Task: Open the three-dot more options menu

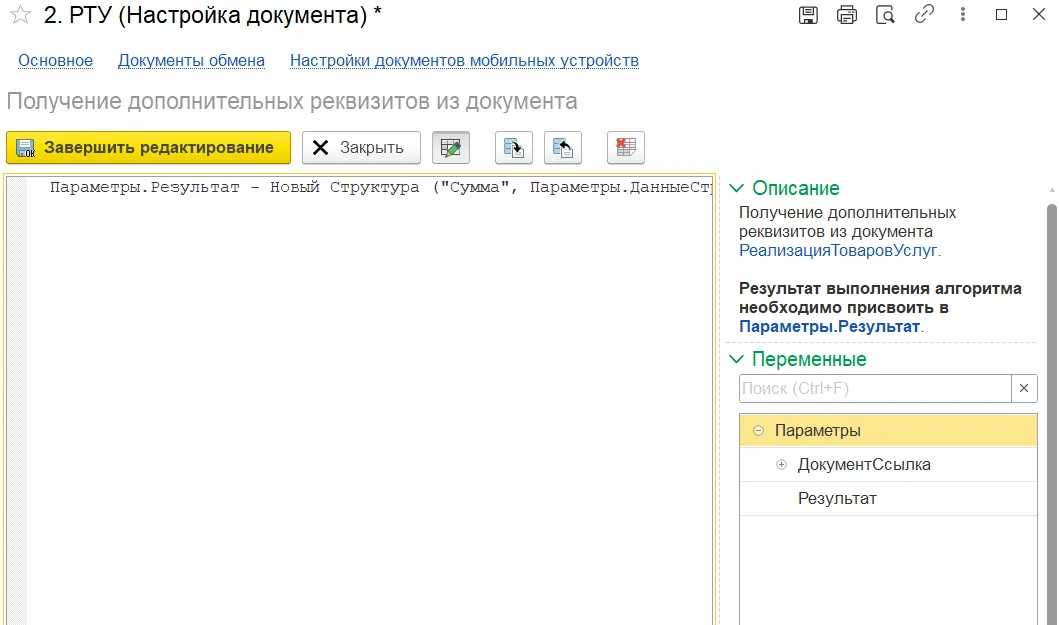Action: click(962, 15)
